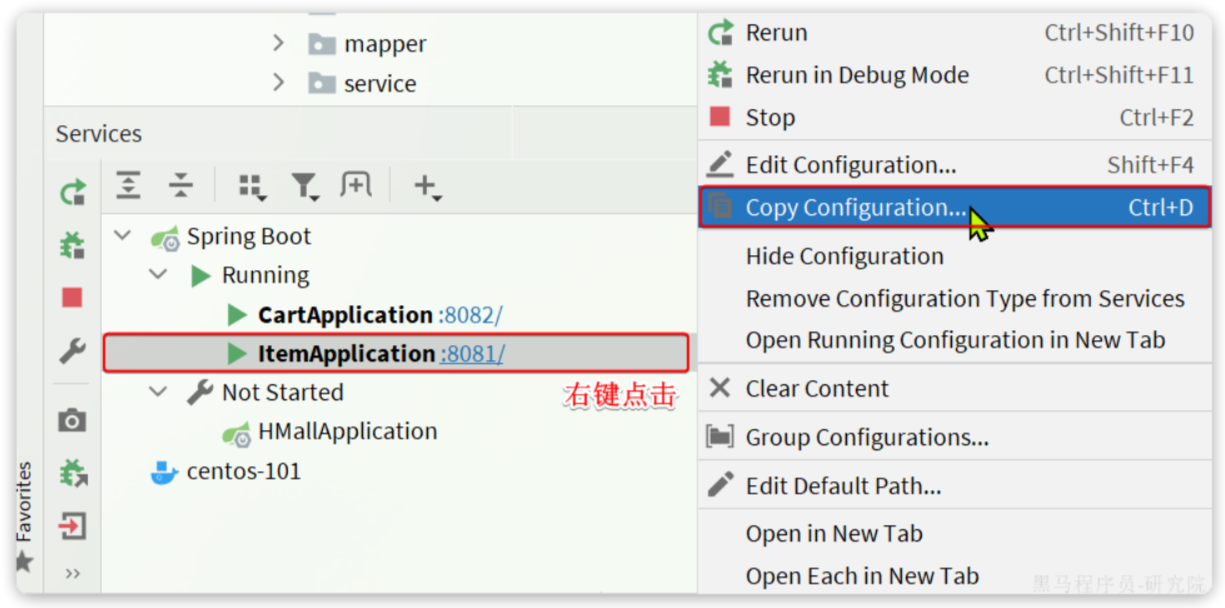The width and height of the screenshot is (1225, 608).
Task: Expand the mapper folder
Action: 279,44
